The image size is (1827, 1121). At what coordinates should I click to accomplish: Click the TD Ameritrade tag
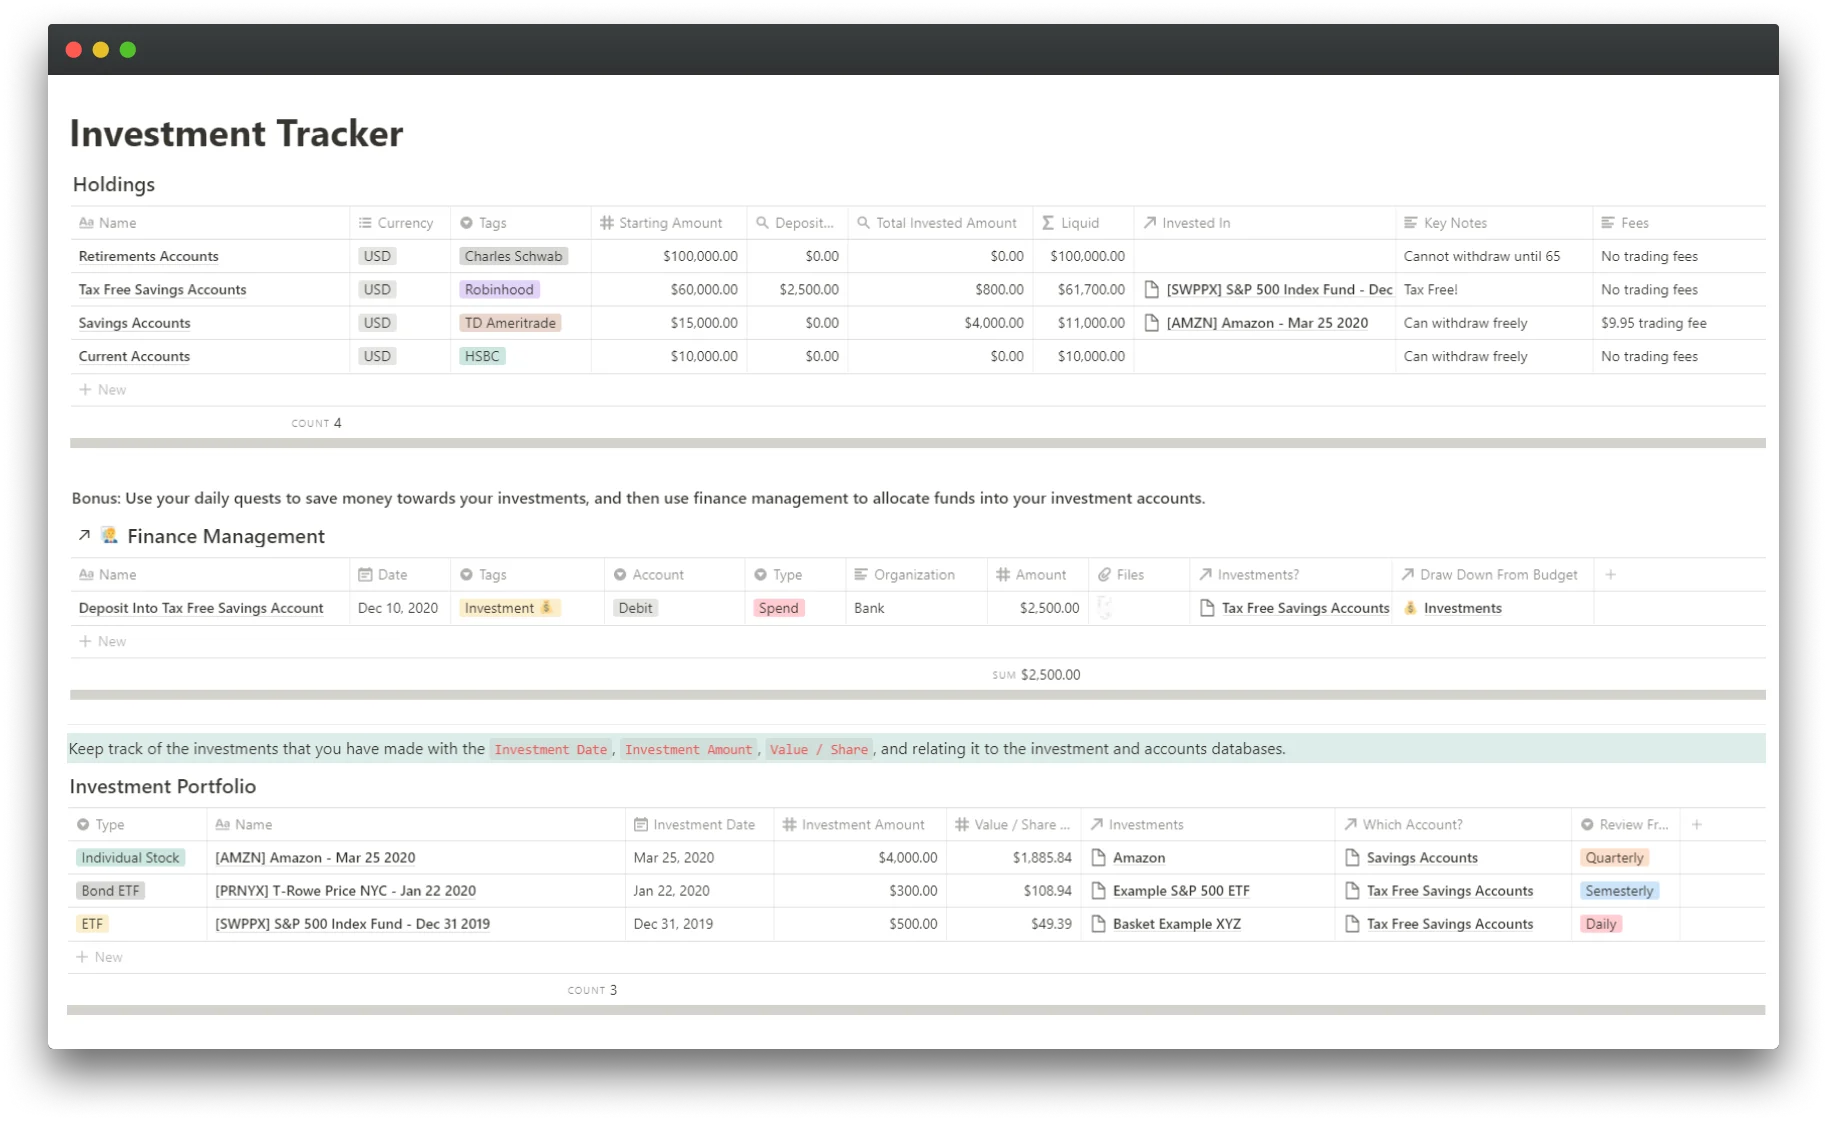coord(510,323)
